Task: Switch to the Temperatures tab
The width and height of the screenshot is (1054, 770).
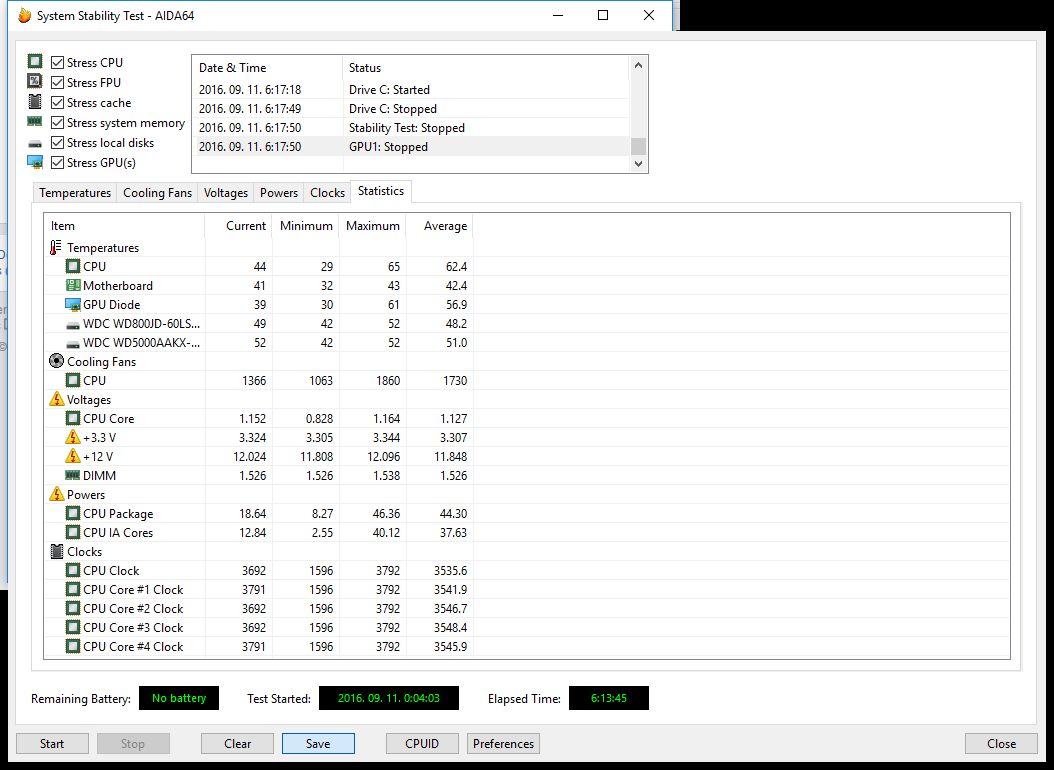Action: tap(75, 193)
